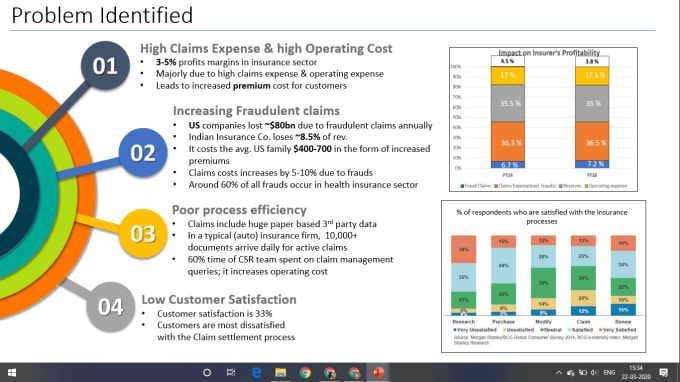Open File Explorer from taskbar
The image size is (680, 382).
click(280, 372)
